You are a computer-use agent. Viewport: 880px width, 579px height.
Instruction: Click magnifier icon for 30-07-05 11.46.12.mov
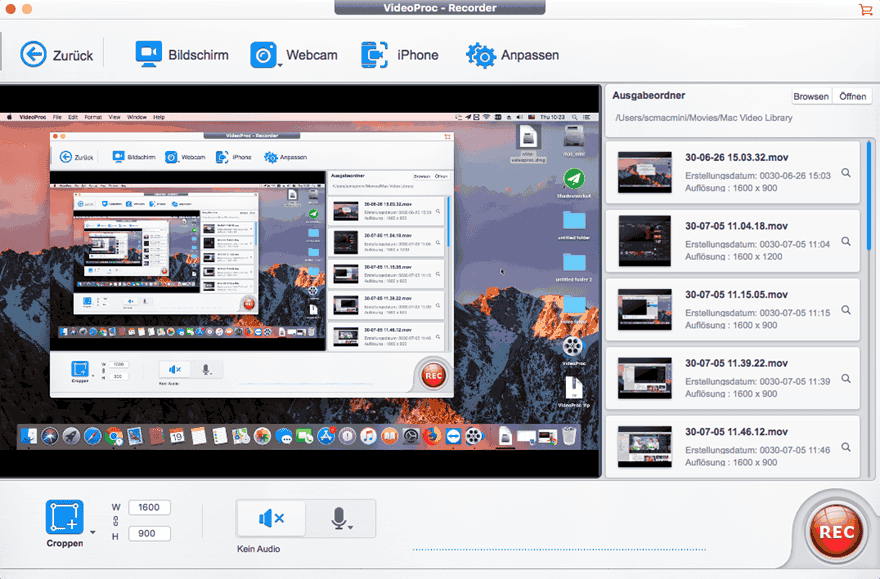click(x=846, y=447)
